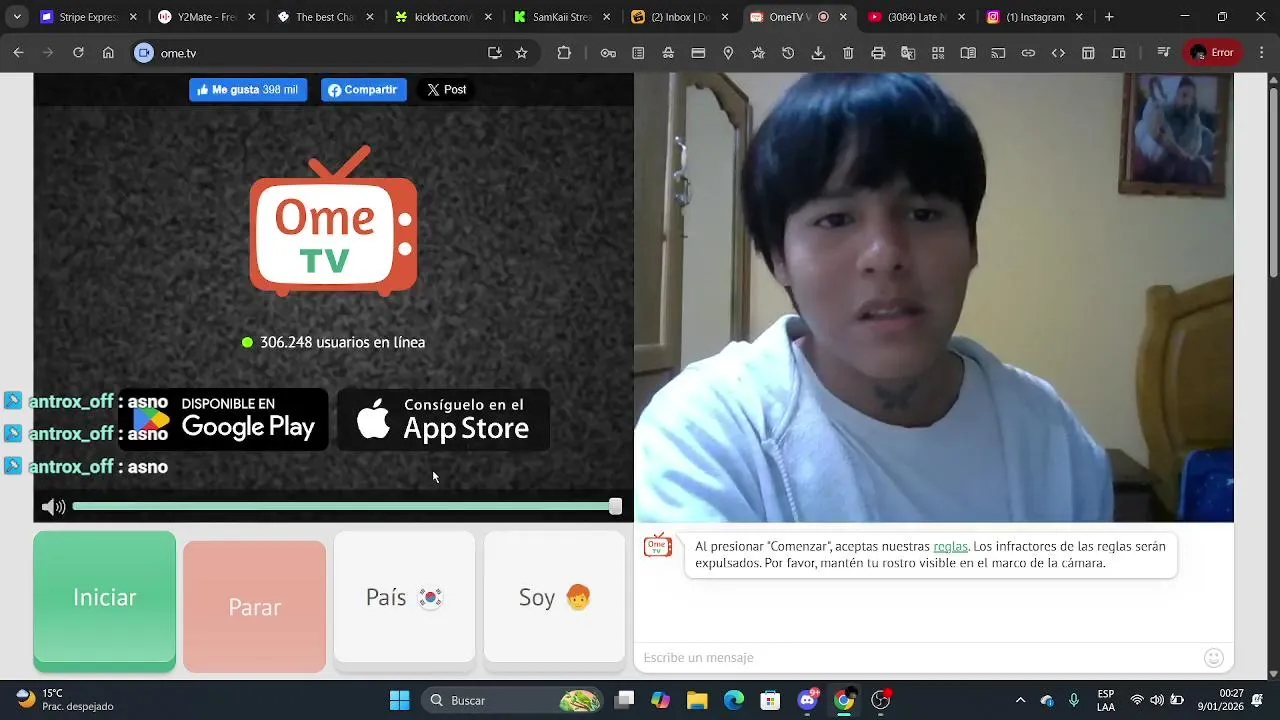Click the trash delete toolbar icon

848,53
